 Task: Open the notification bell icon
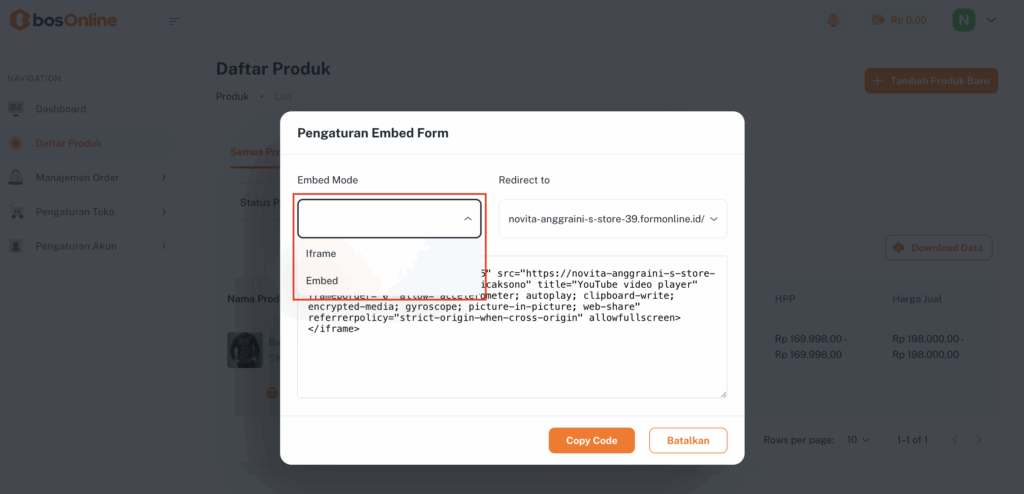(x=833, y=20)
